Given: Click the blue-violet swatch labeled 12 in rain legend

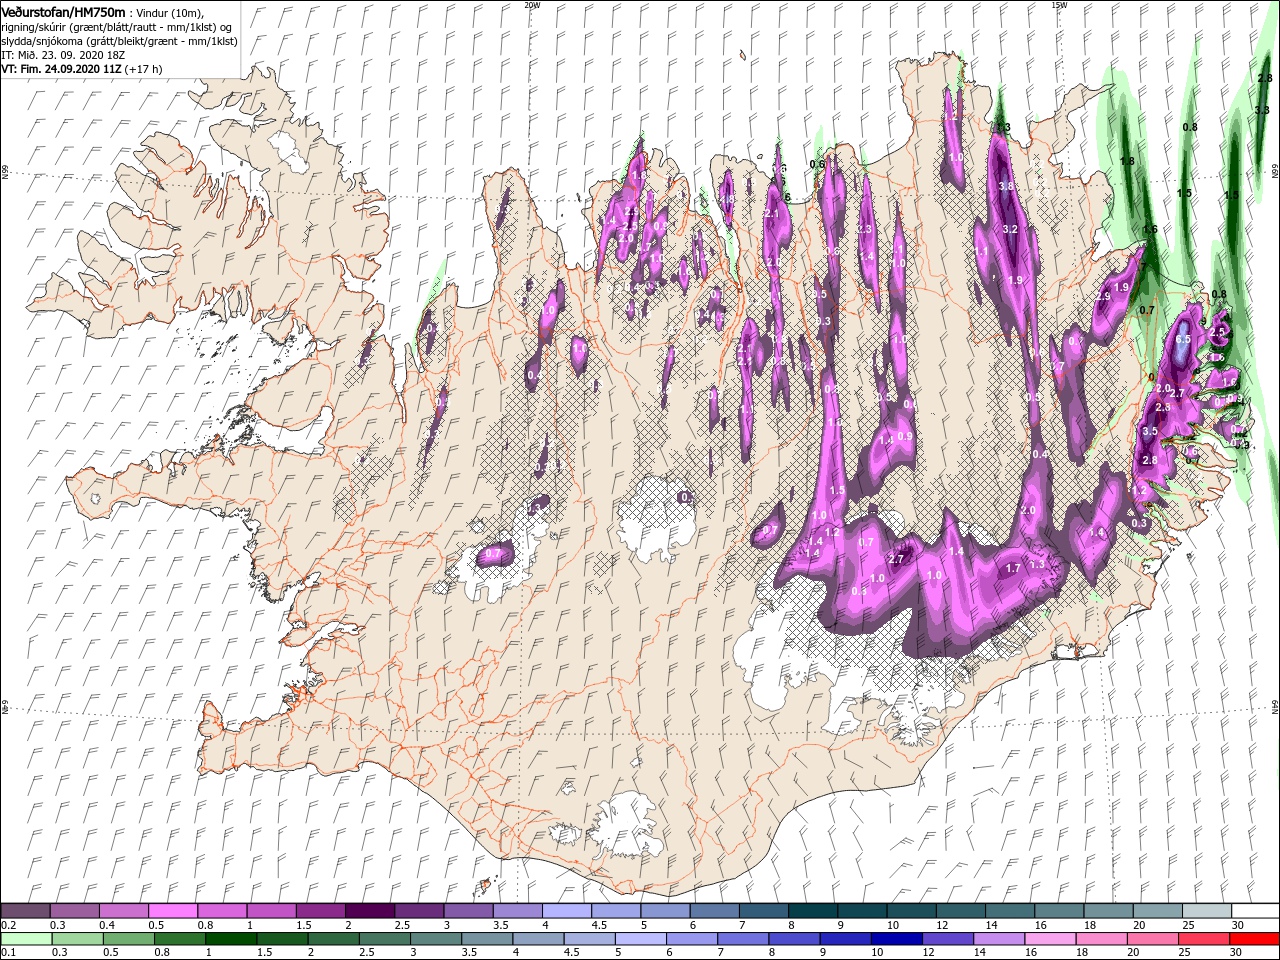Looking at the screenshot, I should tap(946, 939).
